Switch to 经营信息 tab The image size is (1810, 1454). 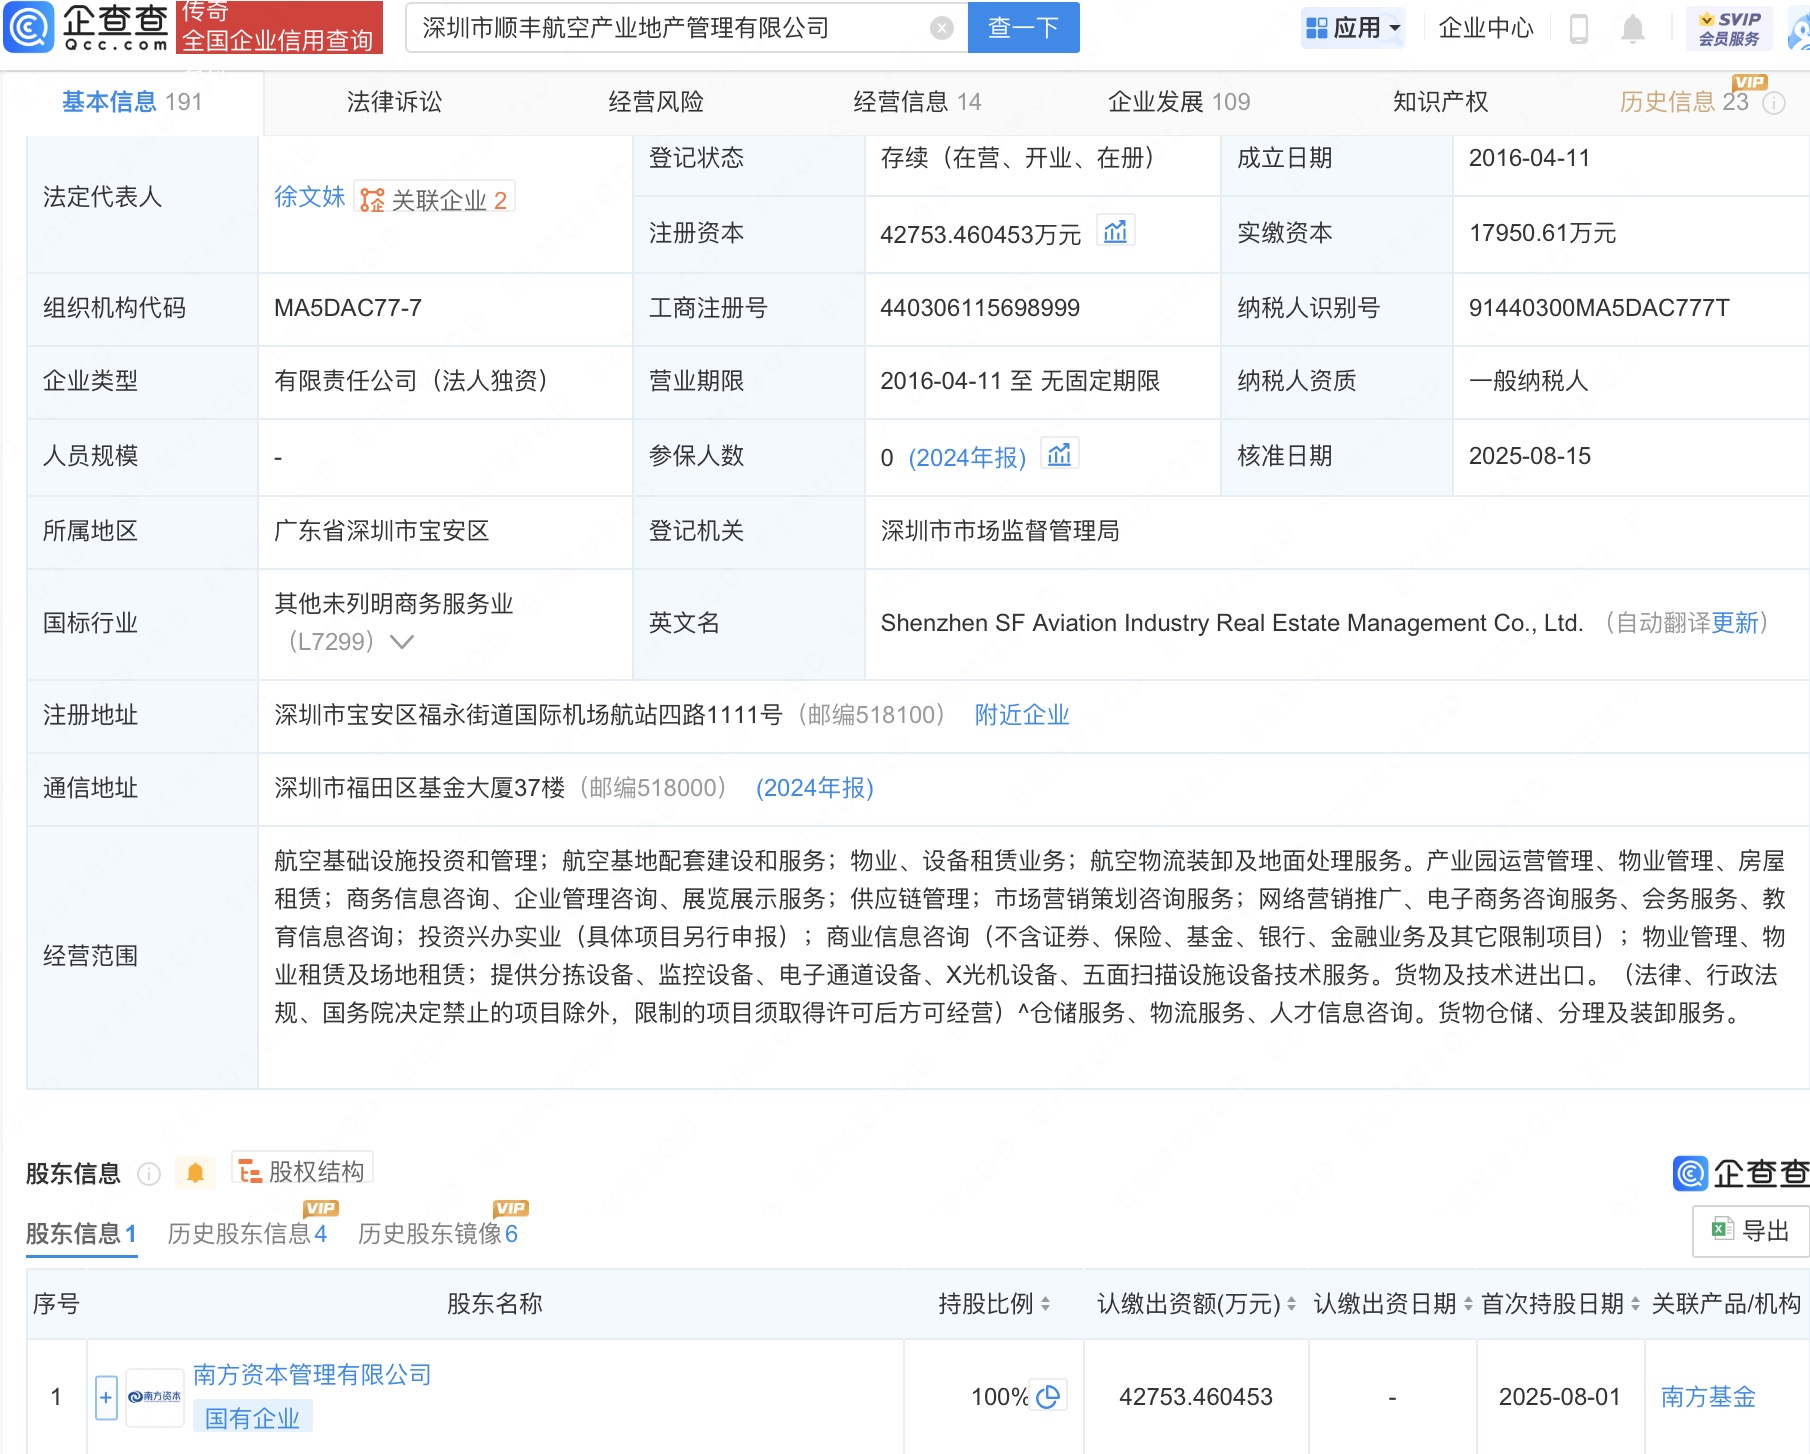point(917,102)
